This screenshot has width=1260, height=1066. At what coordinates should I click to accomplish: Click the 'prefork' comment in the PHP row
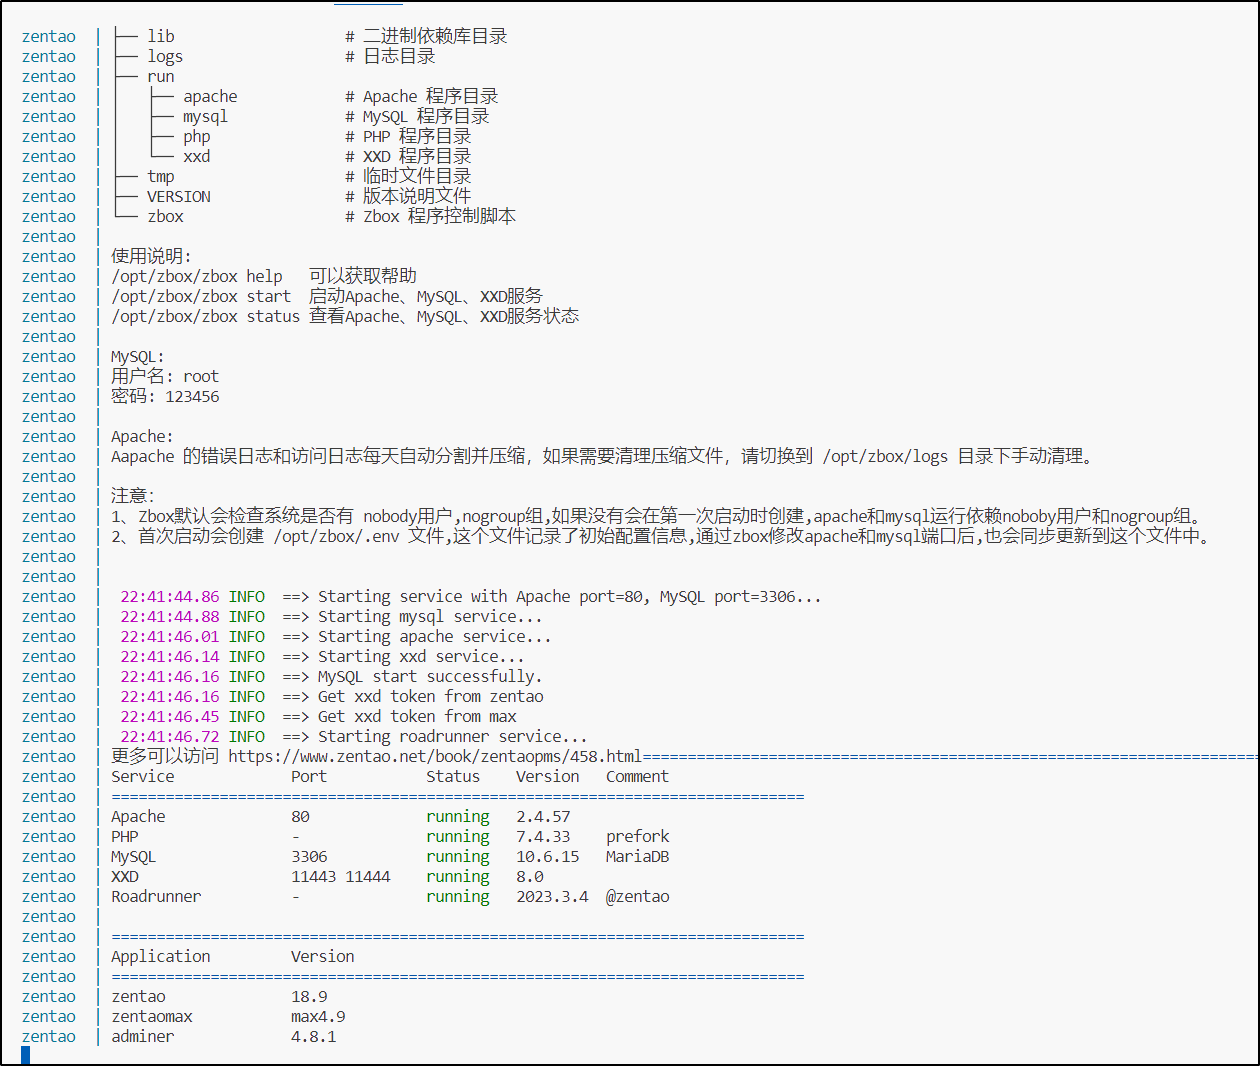point(638,836)
